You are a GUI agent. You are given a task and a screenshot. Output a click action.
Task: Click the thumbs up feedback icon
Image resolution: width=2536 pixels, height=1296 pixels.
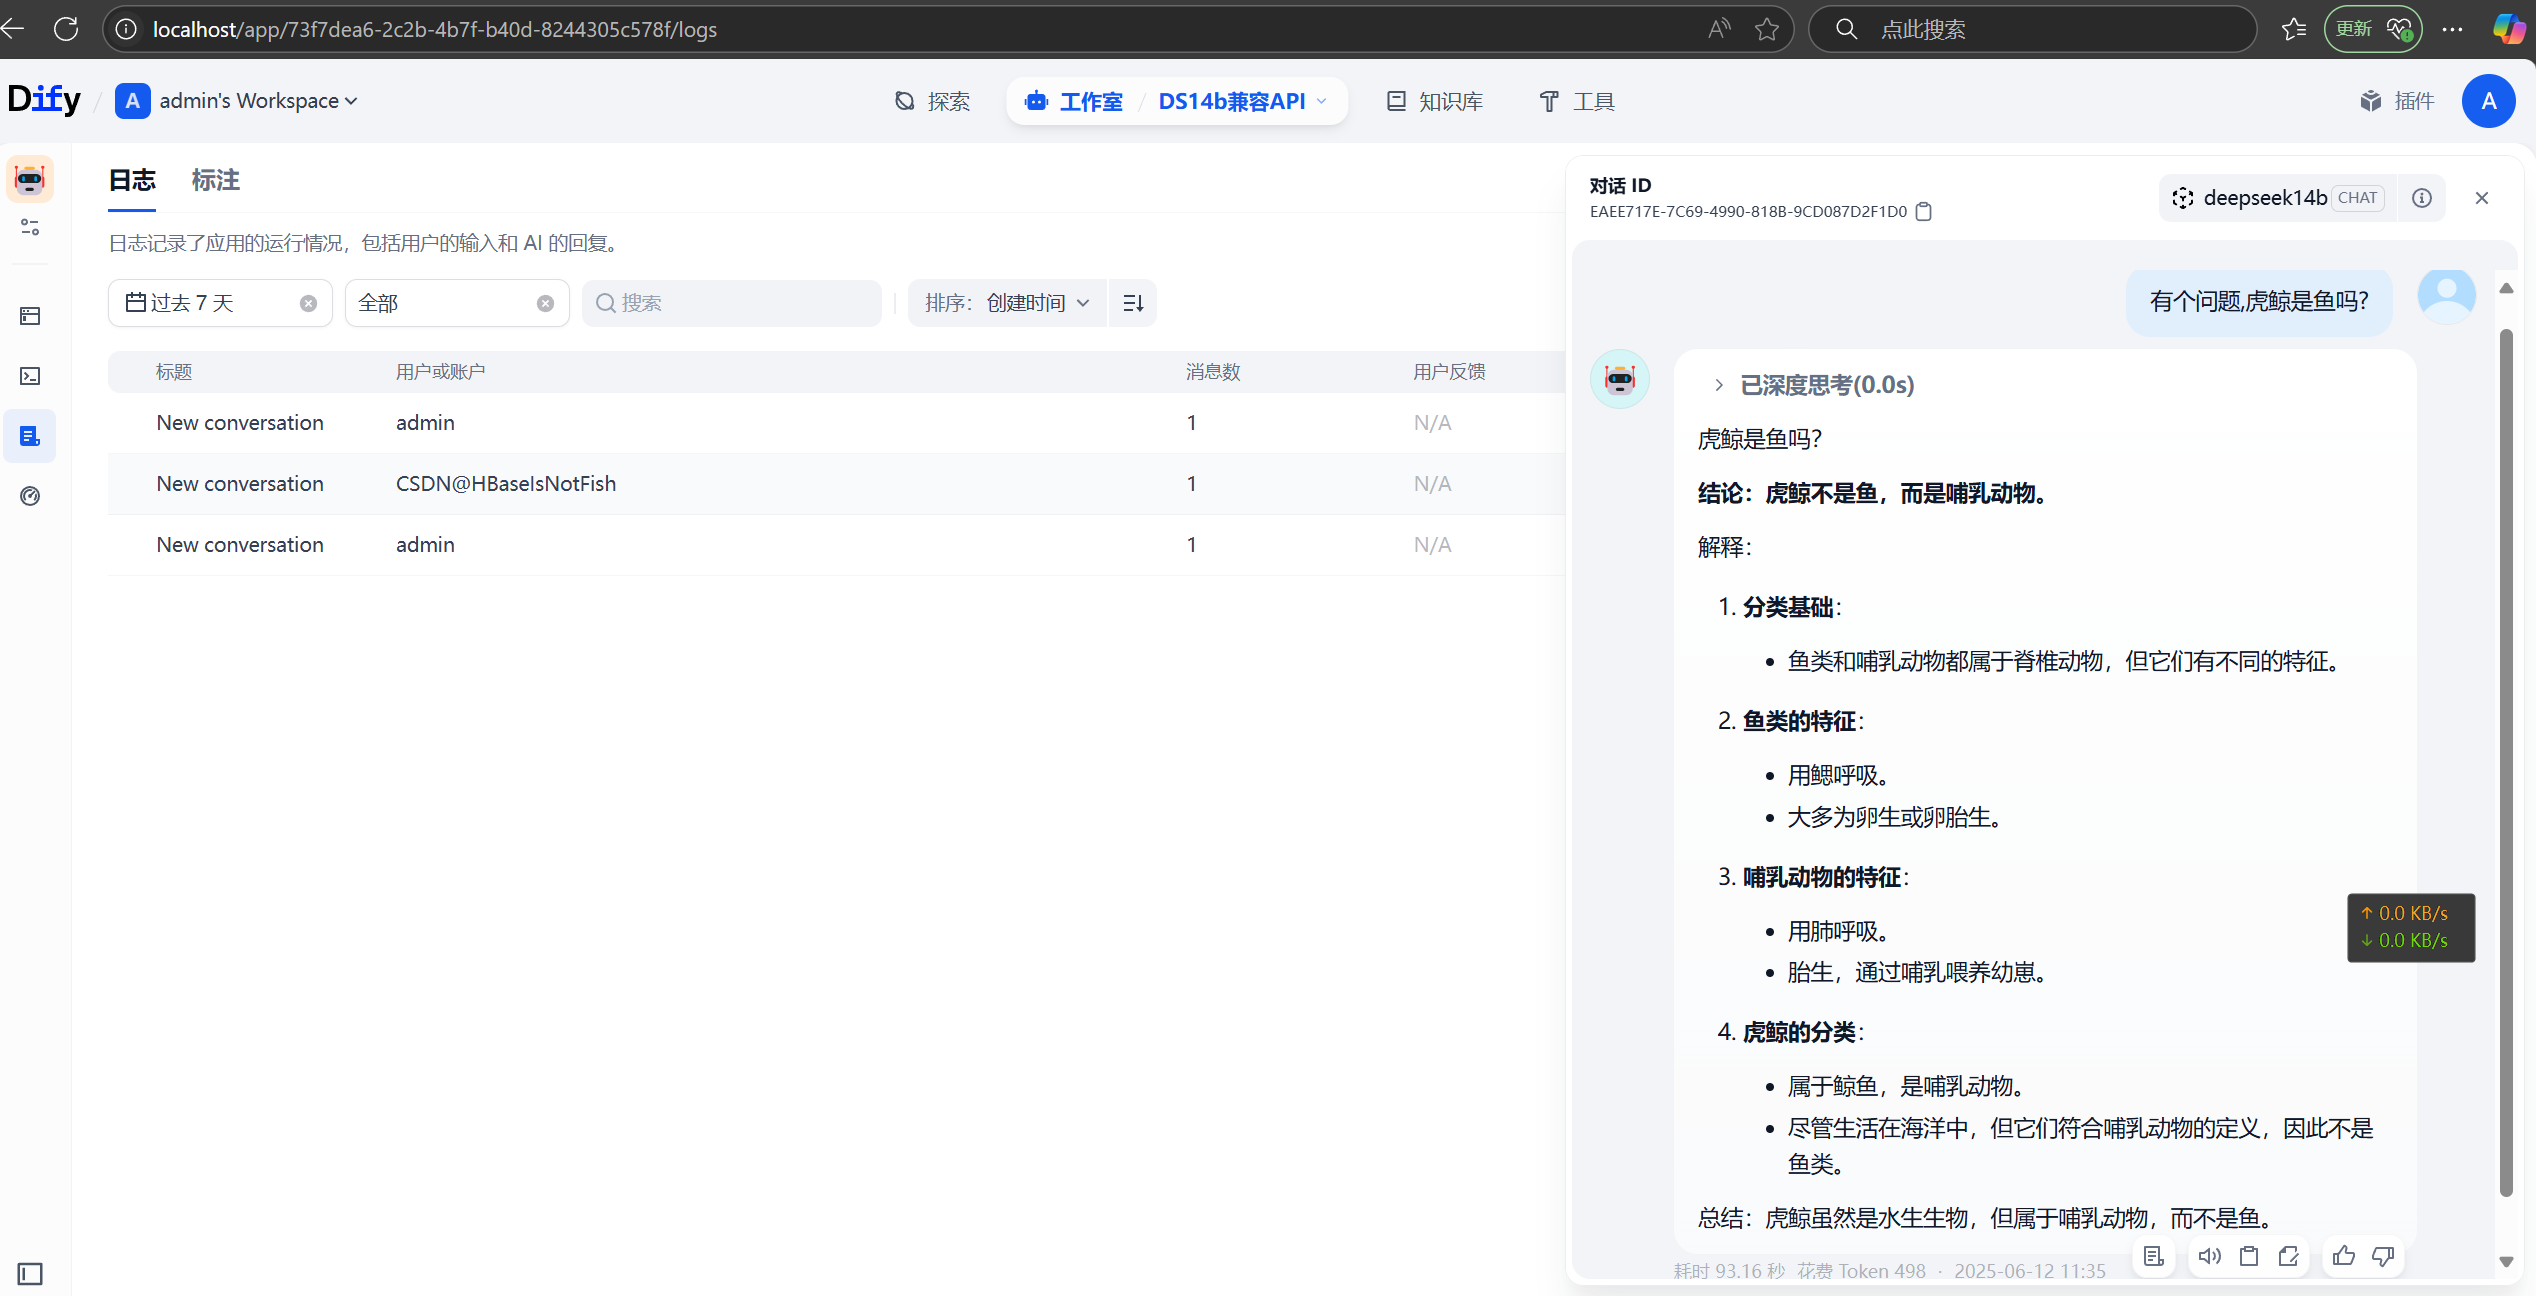2343,1256
